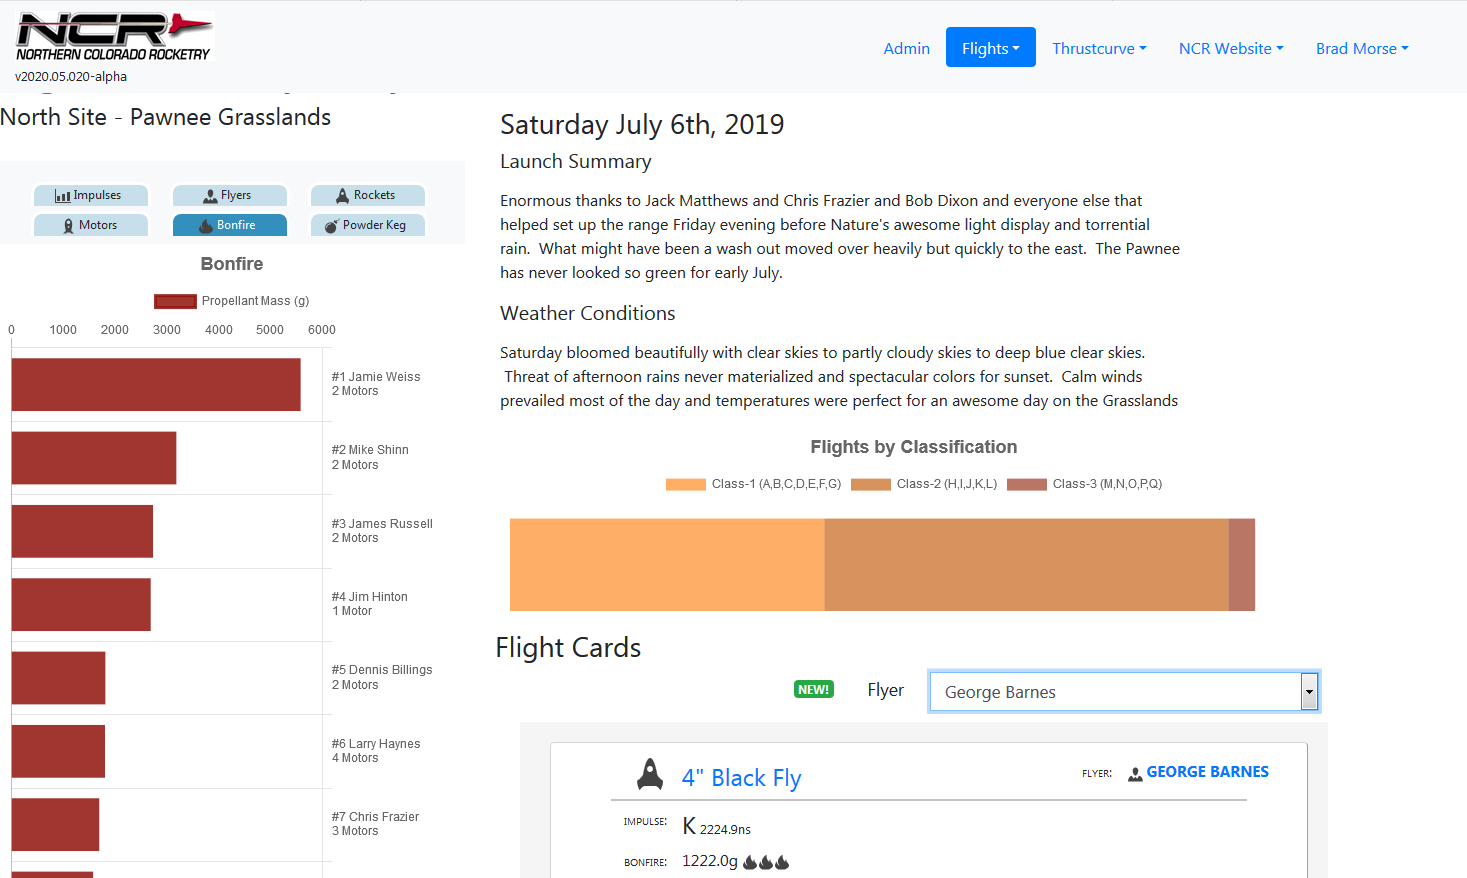Show the Powder Keg chart
This screenshot has width=1467, height=878.
coord(367,226)
